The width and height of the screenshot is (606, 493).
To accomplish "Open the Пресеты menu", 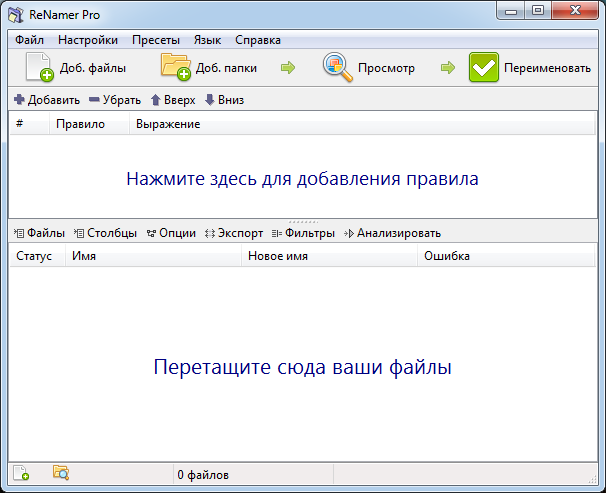I will (156, 40).
